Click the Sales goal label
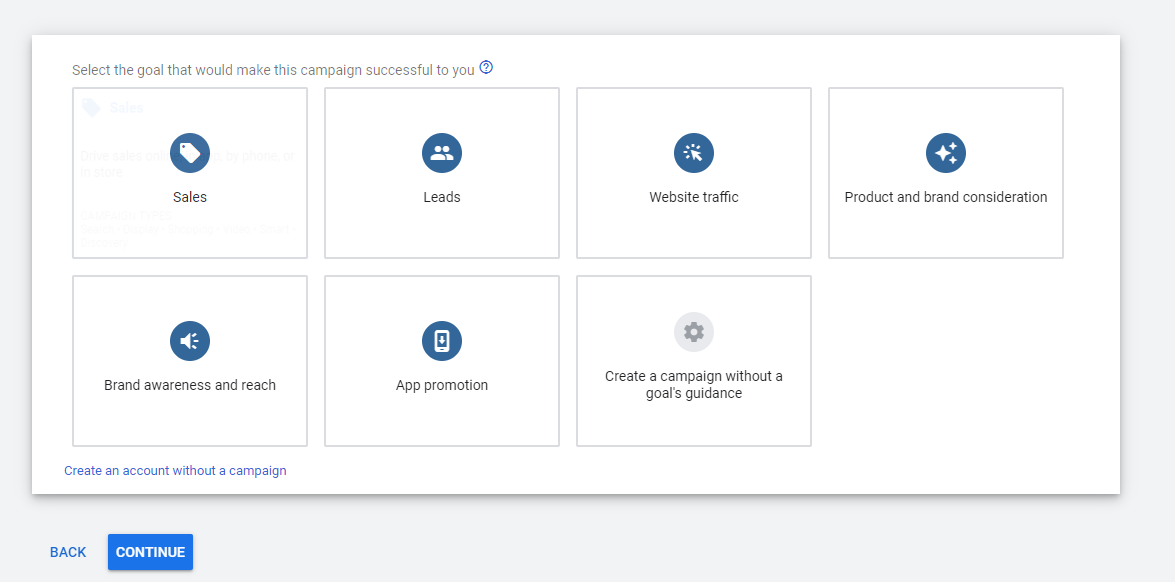The width and height of the screenshot is (1175, 582). click(190, 197)
